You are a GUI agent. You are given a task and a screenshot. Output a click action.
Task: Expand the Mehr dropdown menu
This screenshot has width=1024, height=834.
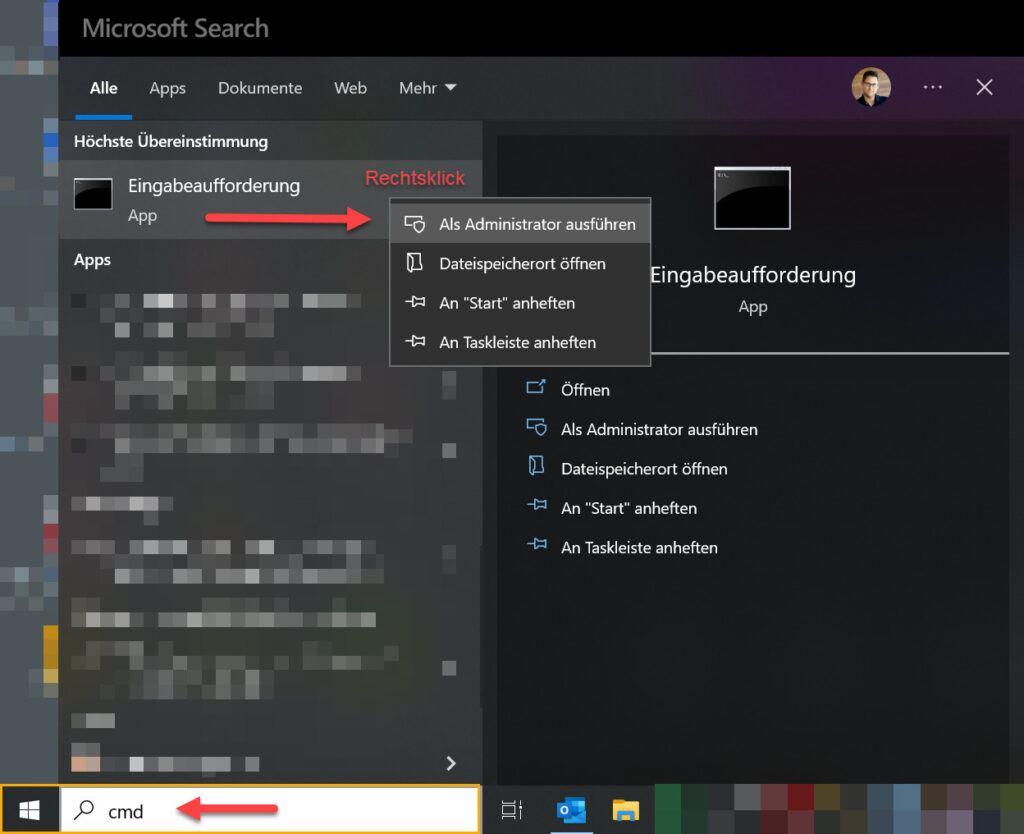(x=427, y=88)
